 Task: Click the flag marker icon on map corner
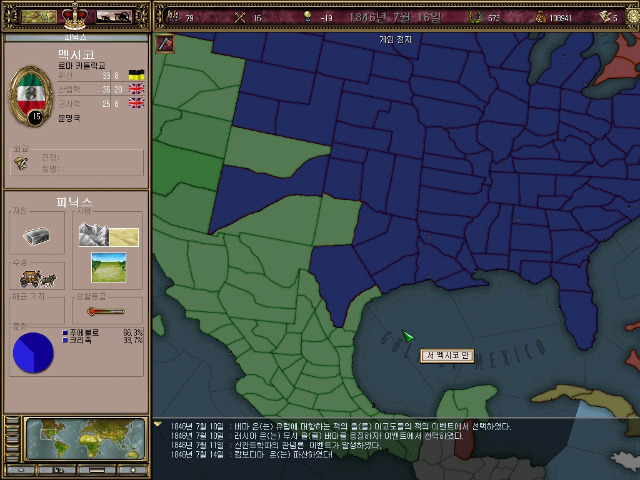[x=165, y=43]
